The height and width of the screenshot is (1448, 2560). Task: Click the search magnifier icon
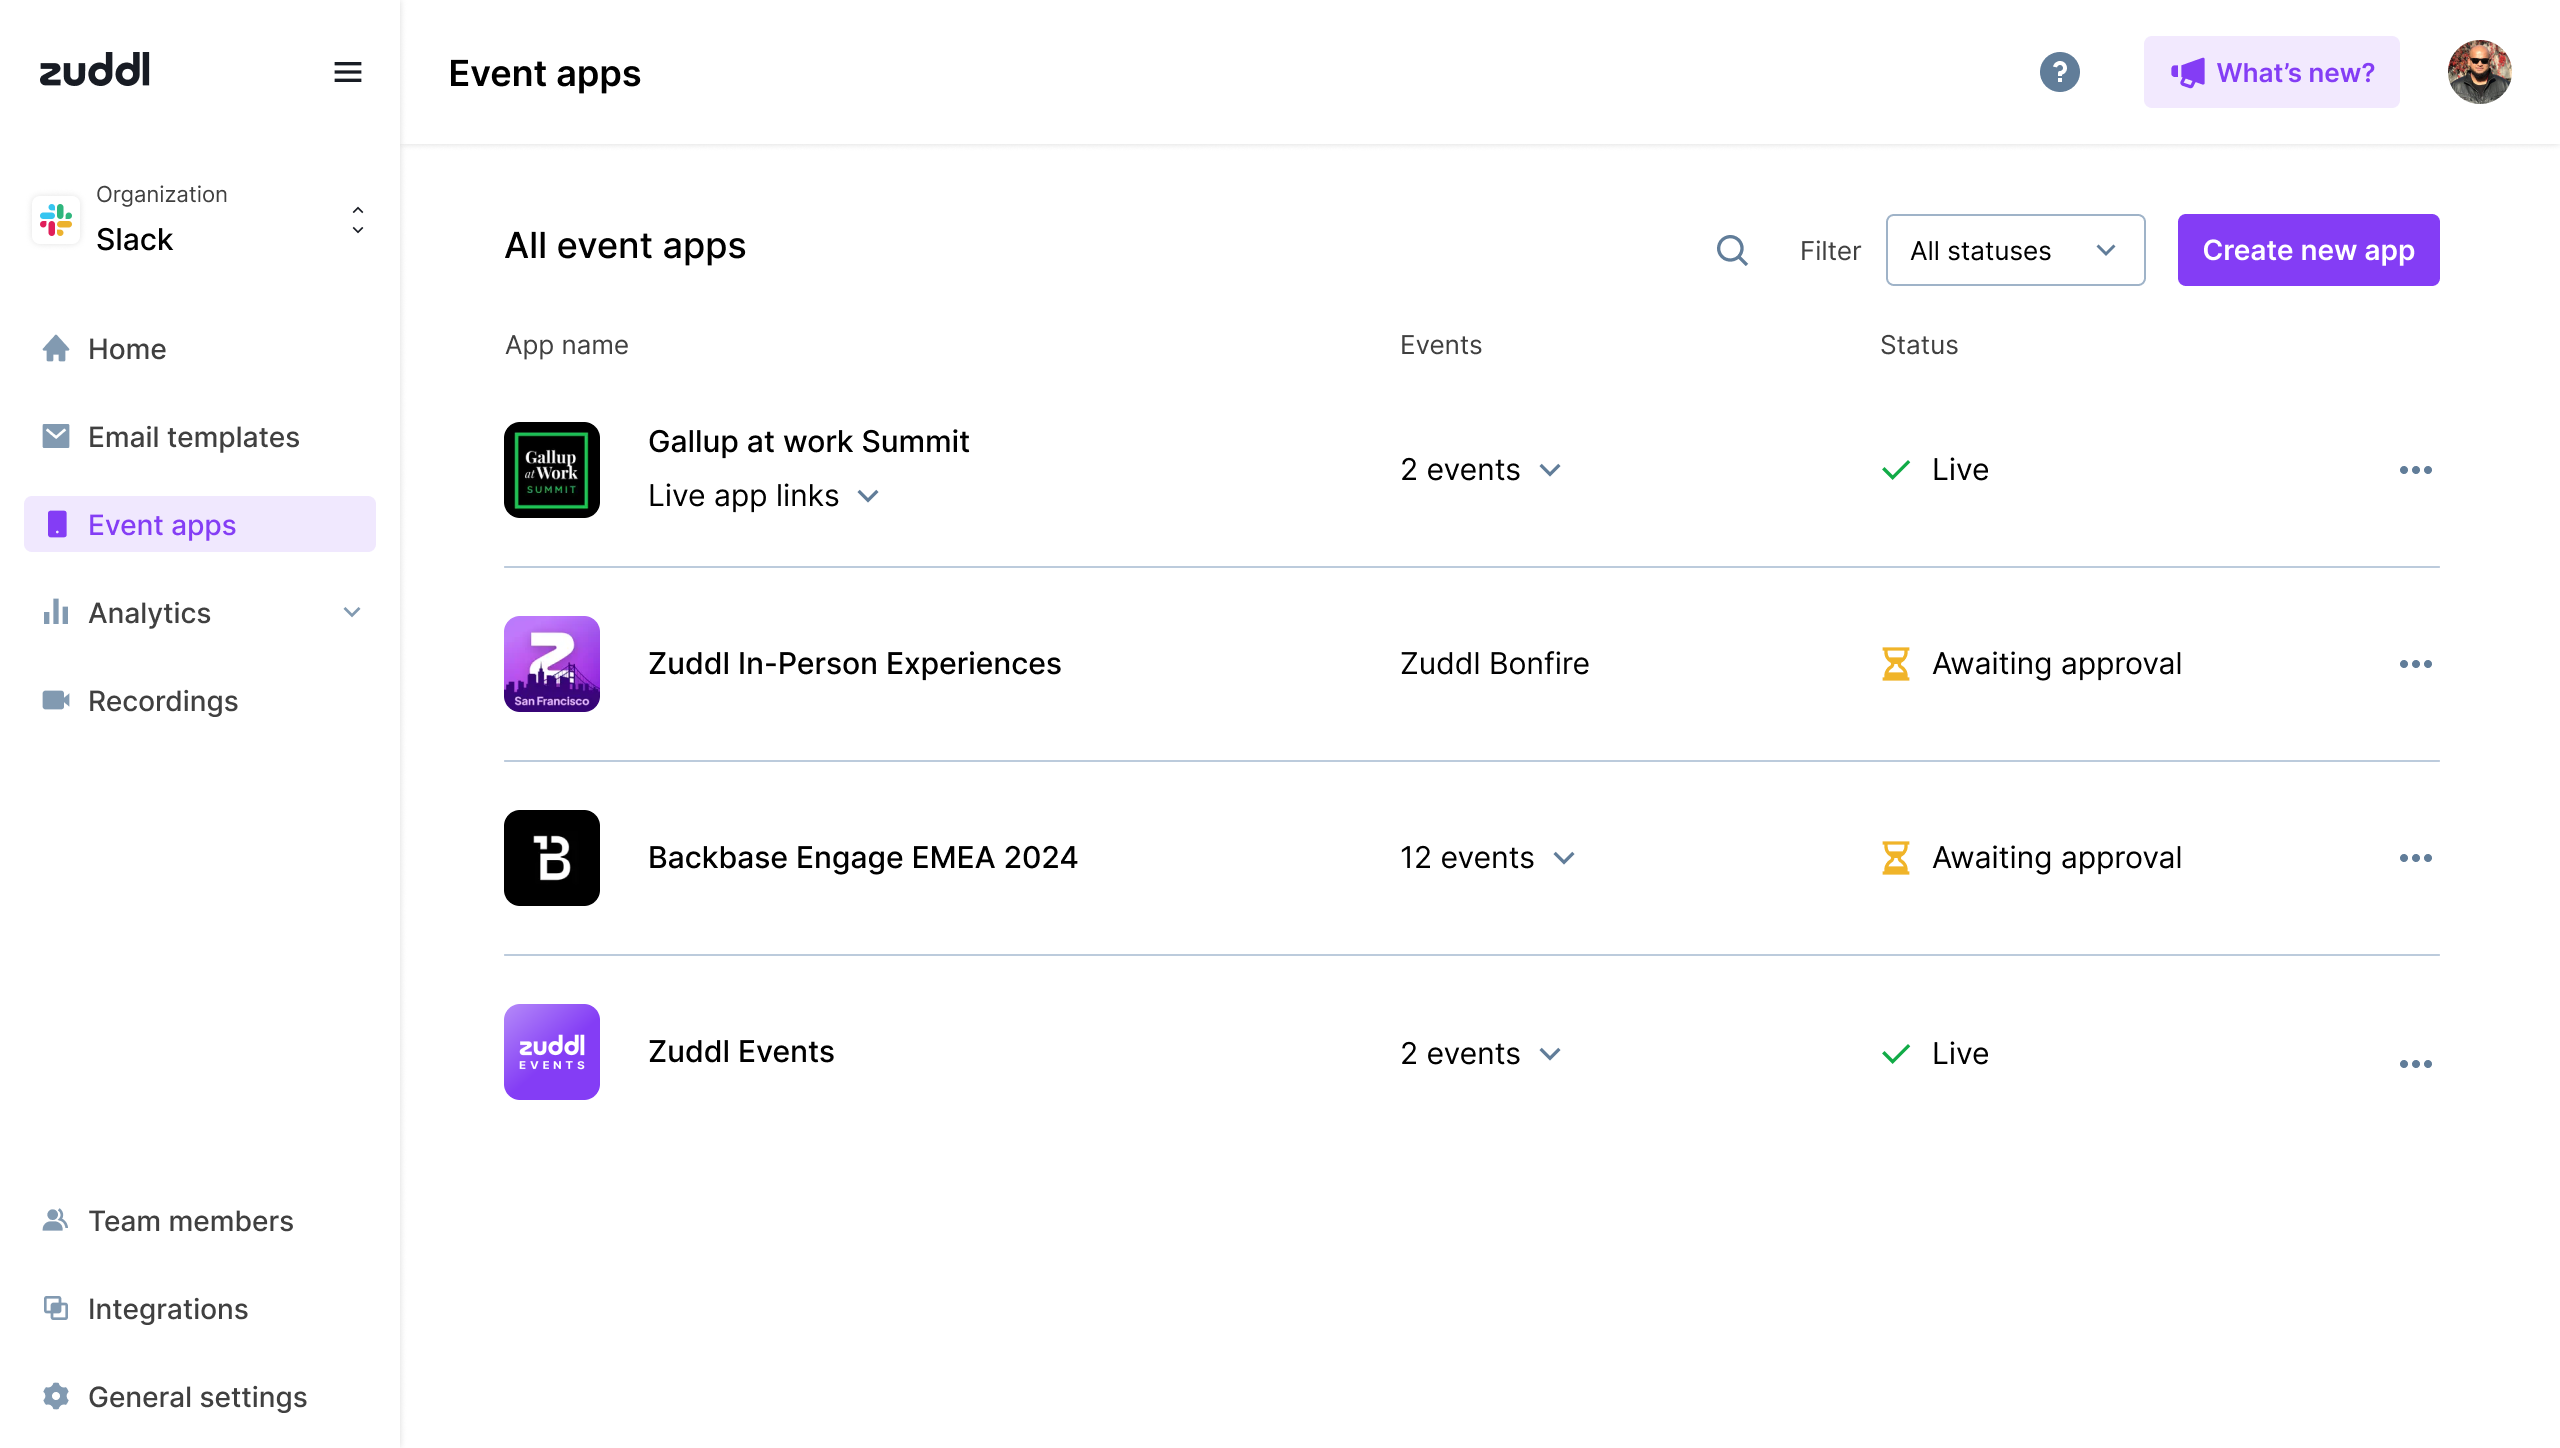[1732, 250]
